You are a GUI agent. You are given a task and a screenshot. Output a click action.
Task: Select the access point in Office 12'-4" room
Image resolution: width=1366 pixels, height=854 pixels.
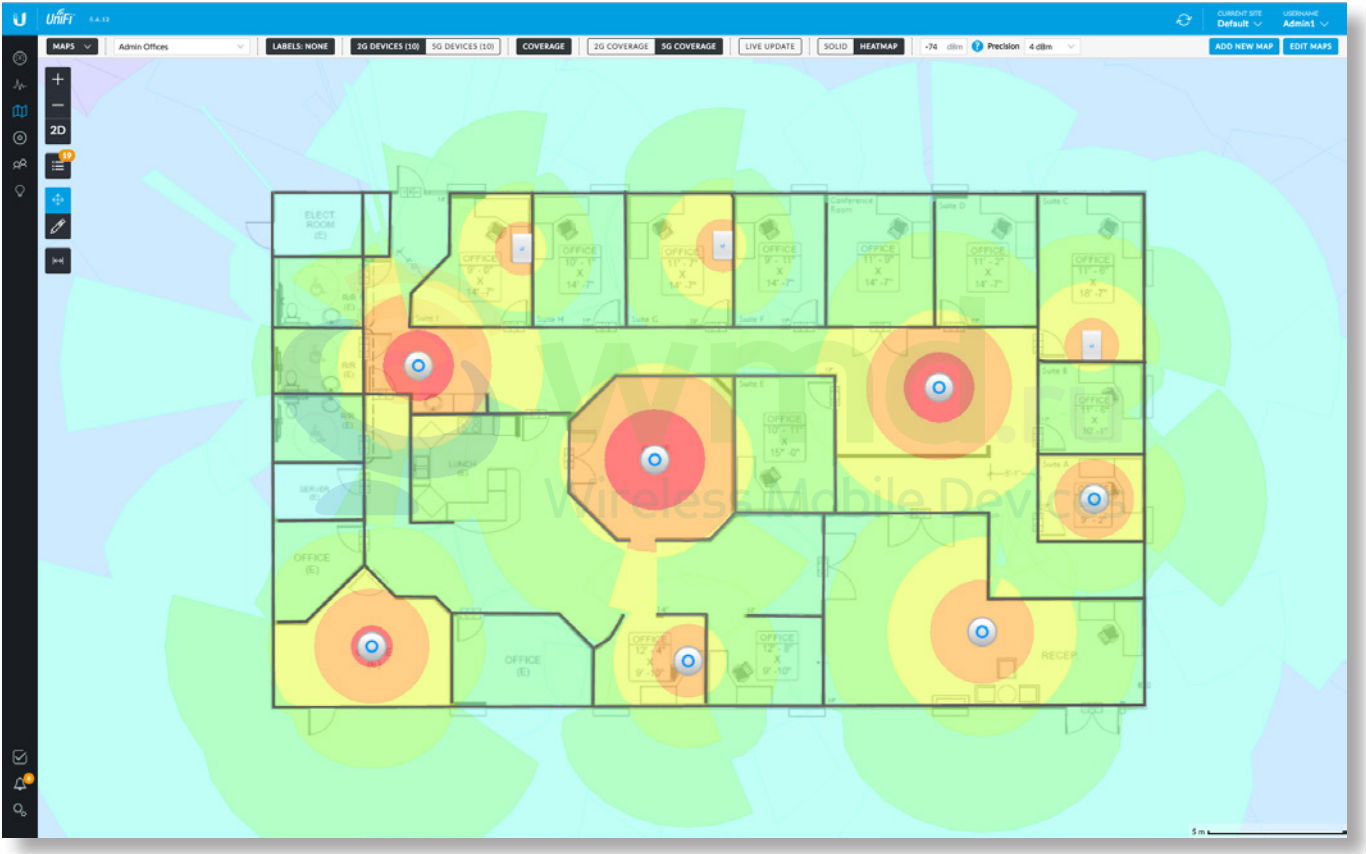(687, 660)
